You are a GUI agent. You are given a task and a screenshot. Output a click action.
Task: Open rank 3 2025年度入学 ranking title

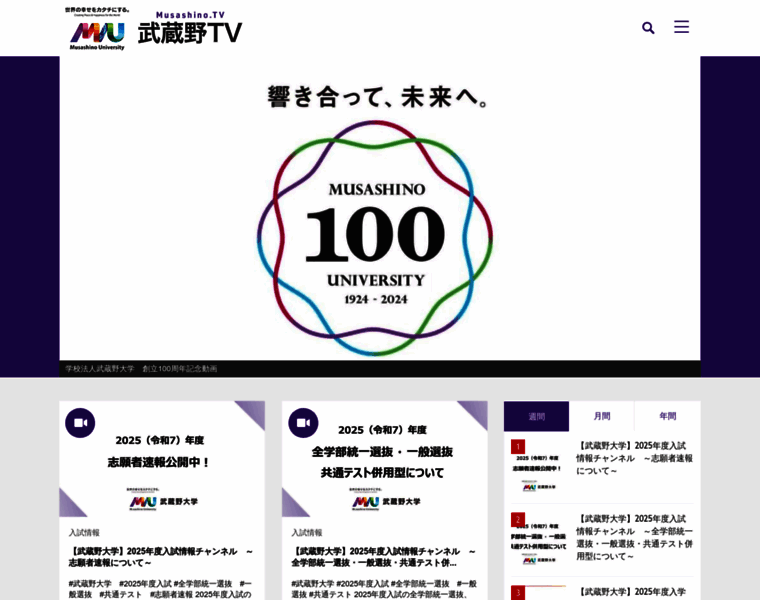point(632,592)
